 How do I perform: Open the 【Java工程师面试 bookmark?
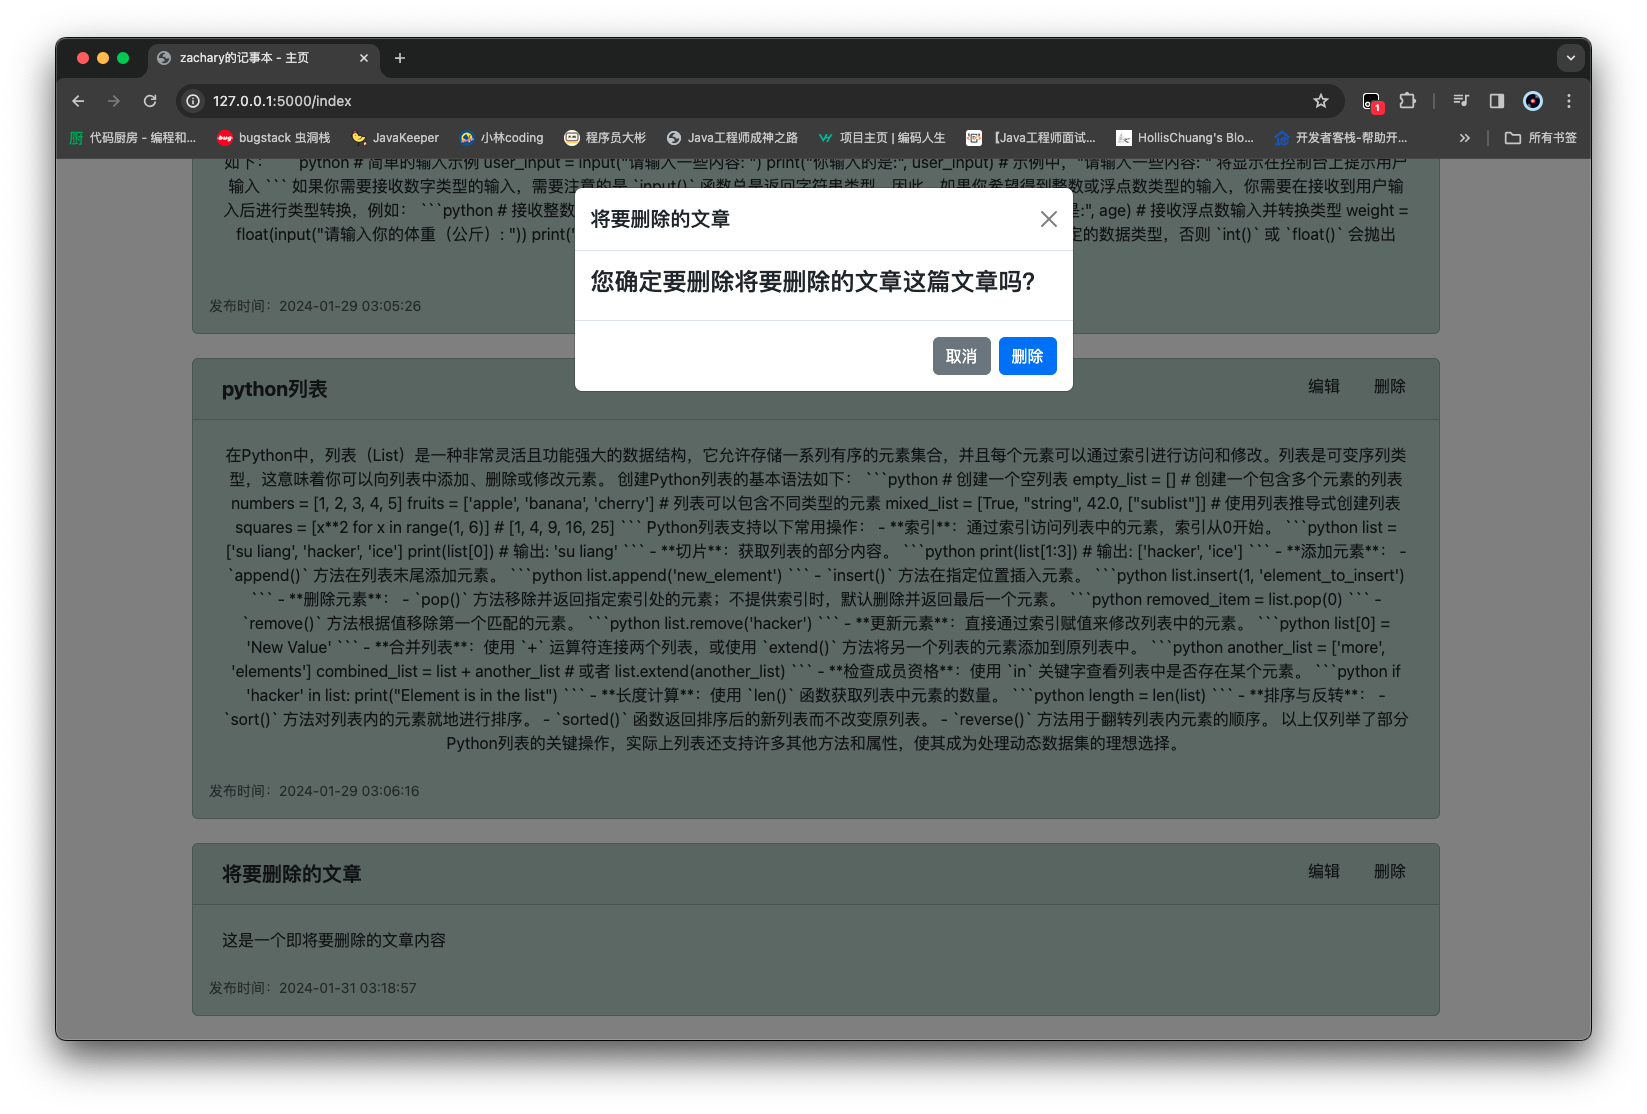point(1030,138)
